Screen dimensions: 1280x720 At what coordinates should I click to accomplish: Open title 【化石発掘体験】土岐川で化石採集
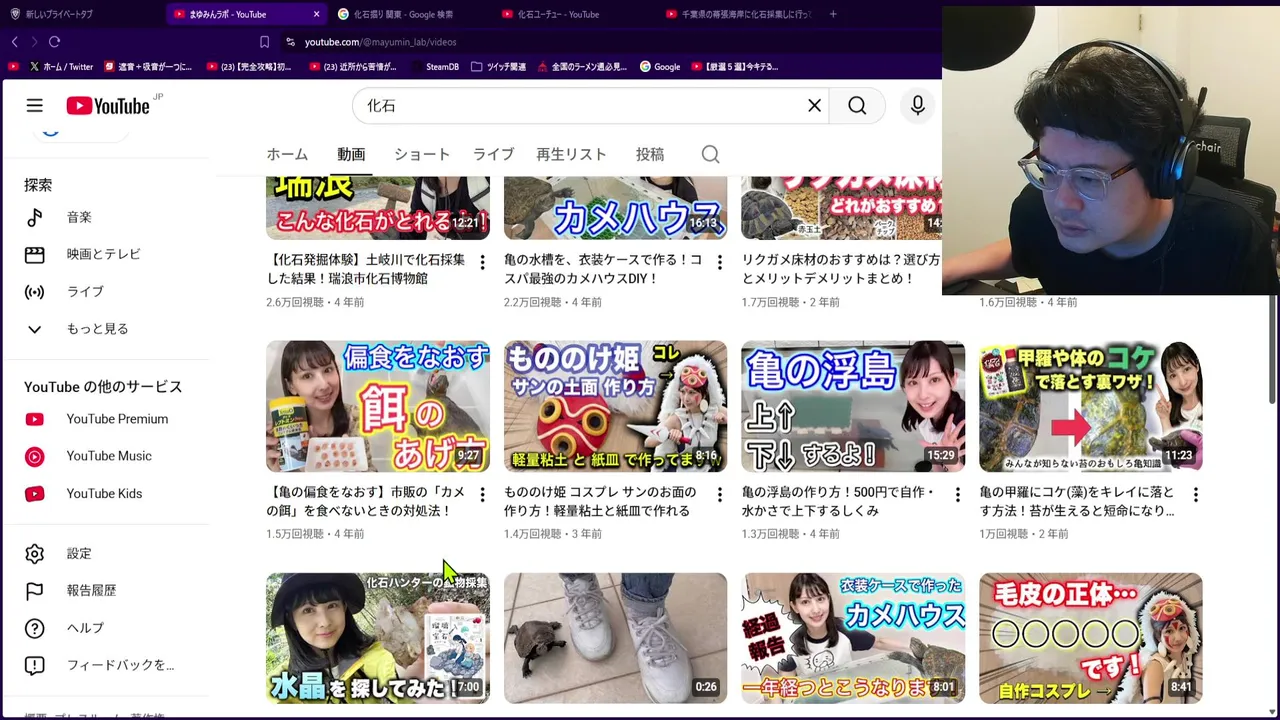pyautogui.click(x=366, y=269)
